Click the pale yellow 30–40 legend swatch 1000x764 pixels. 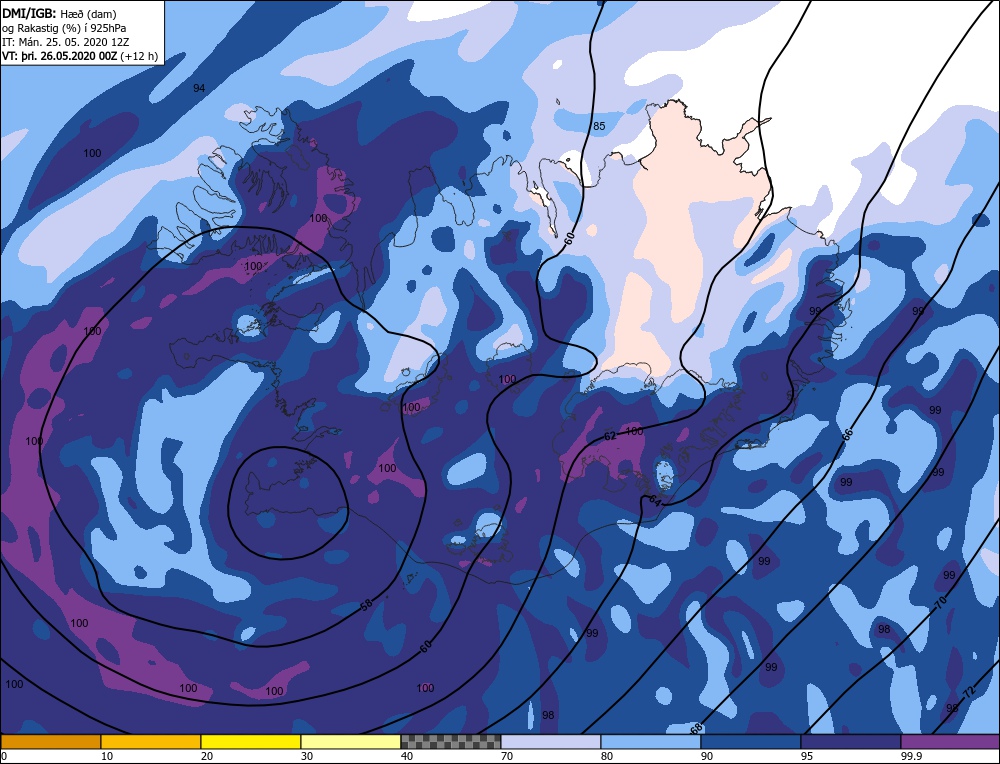[x=351, y=742]
